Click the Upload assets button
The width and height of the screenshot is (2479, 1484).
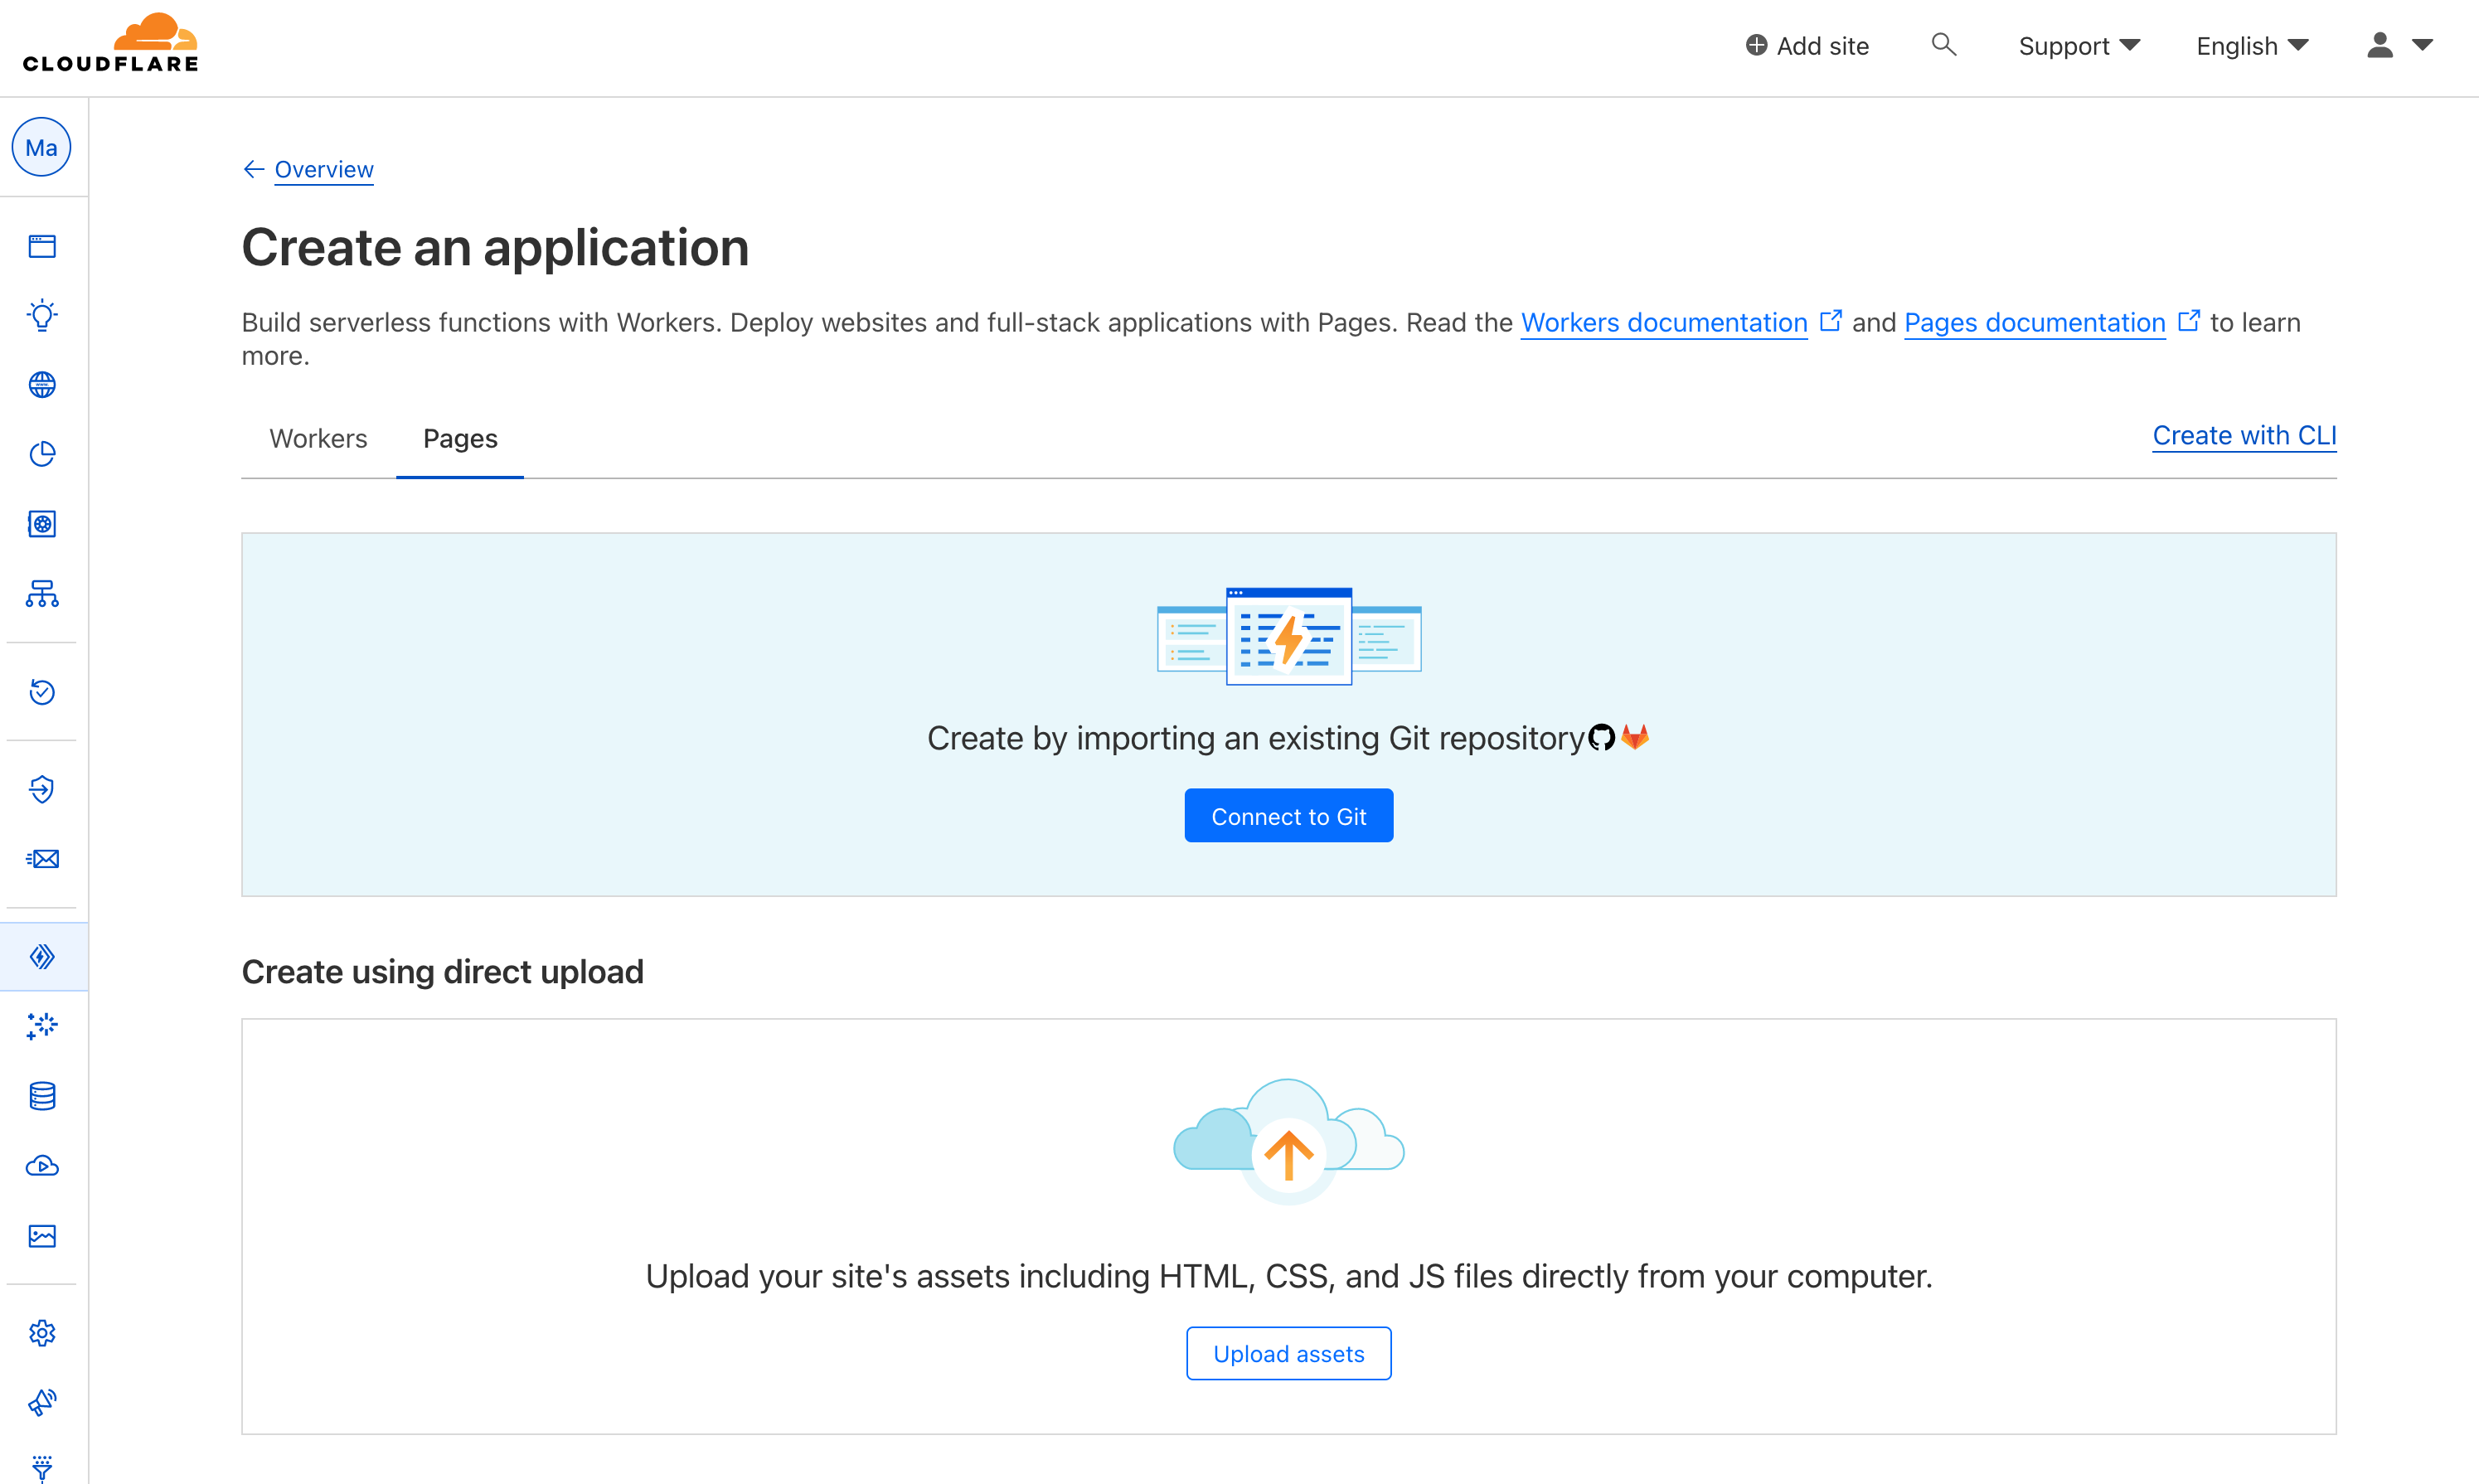coord(1288,1354)
